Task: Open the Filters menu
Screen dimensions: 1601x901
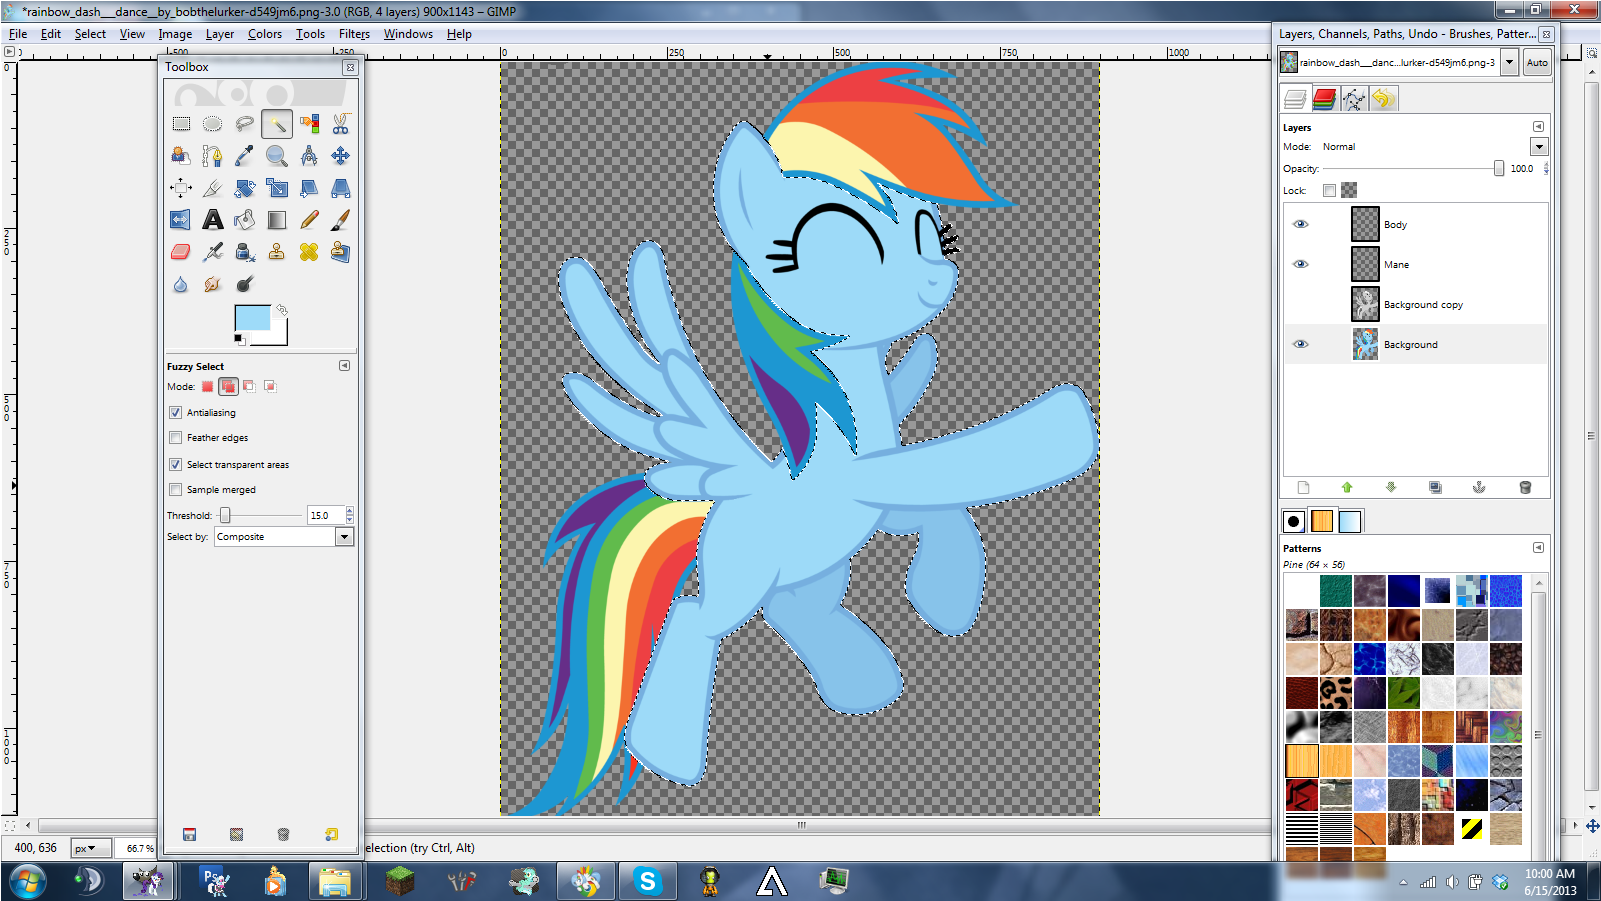Action: click(354, 34)
